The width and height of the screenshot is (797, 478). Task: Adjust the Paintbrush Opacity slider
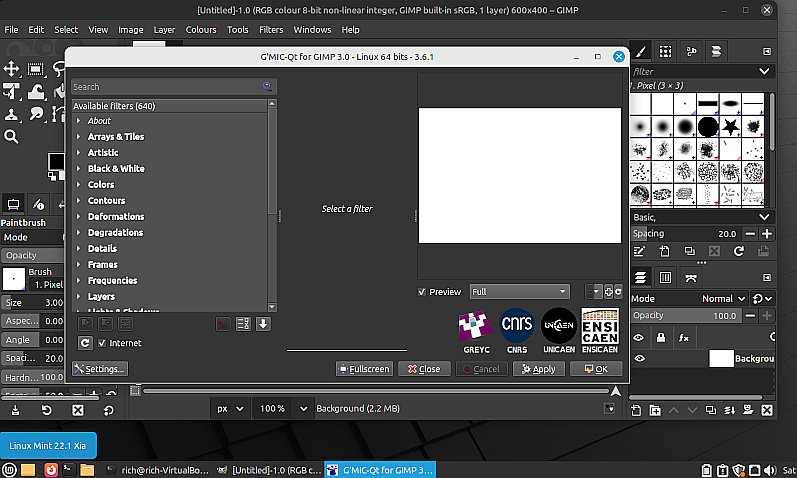33,255
